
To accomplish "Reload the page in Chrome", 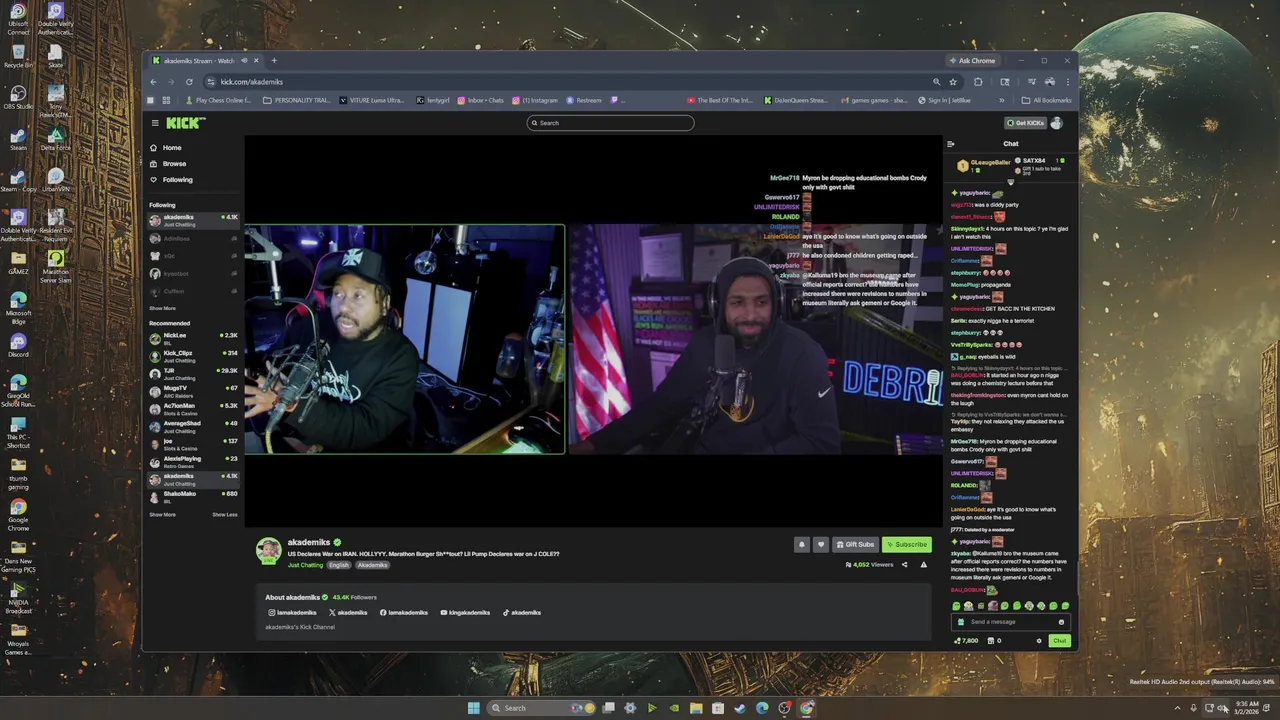I will (189, 82).
